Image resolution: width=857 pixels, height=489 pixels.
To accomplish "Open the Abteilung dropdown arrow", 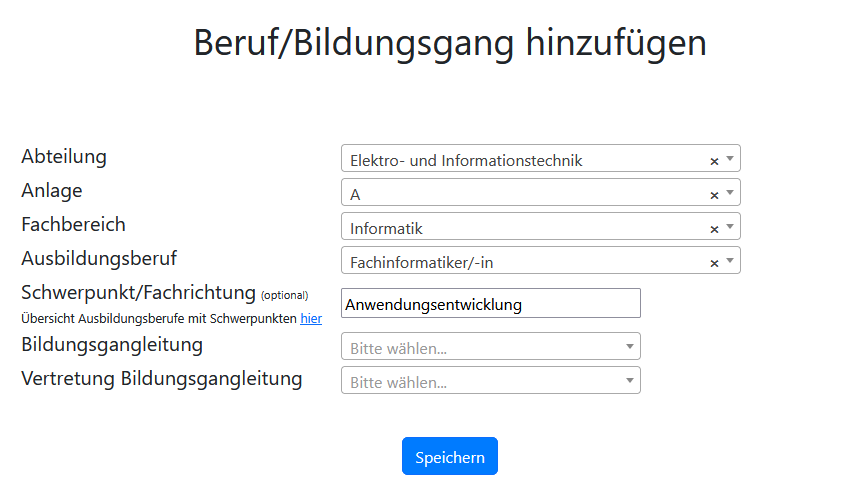I will (x=730, y=158).
